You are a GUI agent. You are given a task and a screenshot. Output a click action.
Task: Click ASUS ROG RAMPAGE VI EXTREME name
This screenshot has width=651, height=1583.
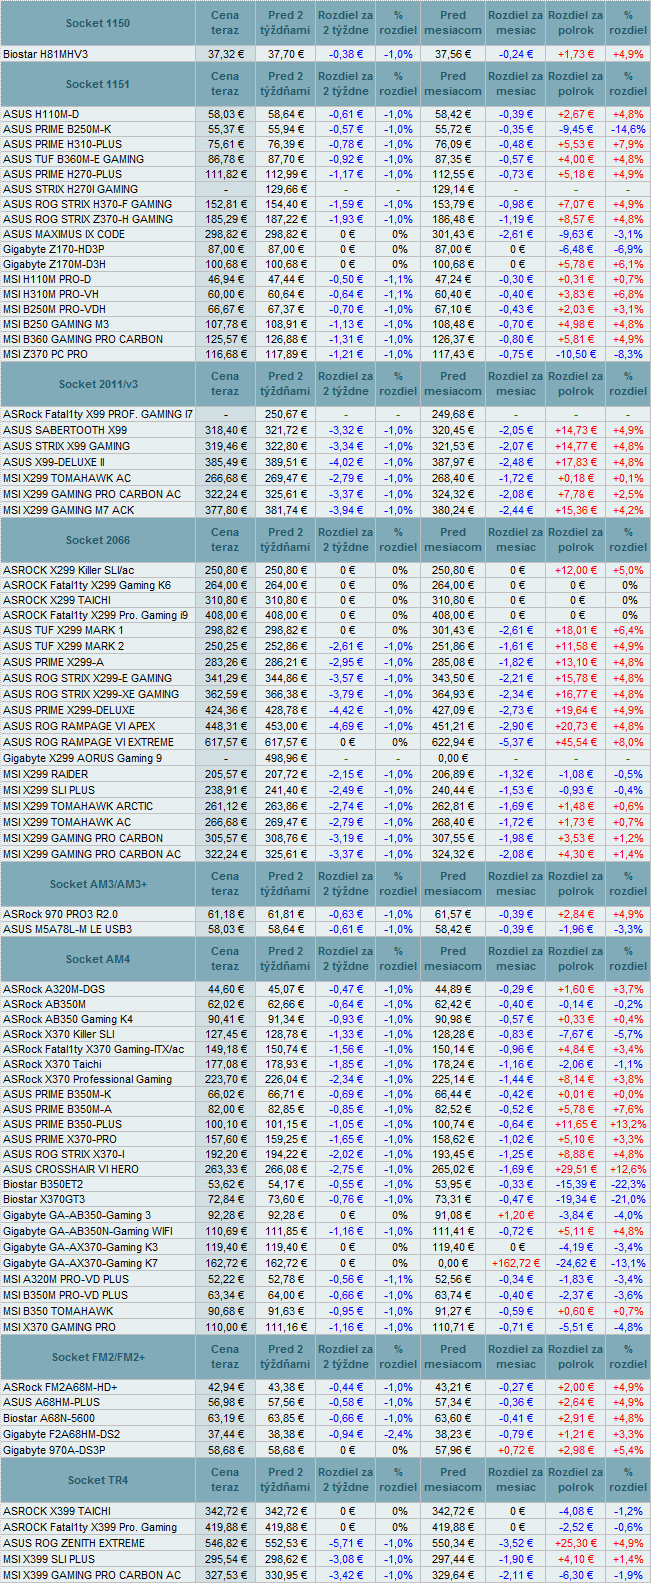pos(89,742)
